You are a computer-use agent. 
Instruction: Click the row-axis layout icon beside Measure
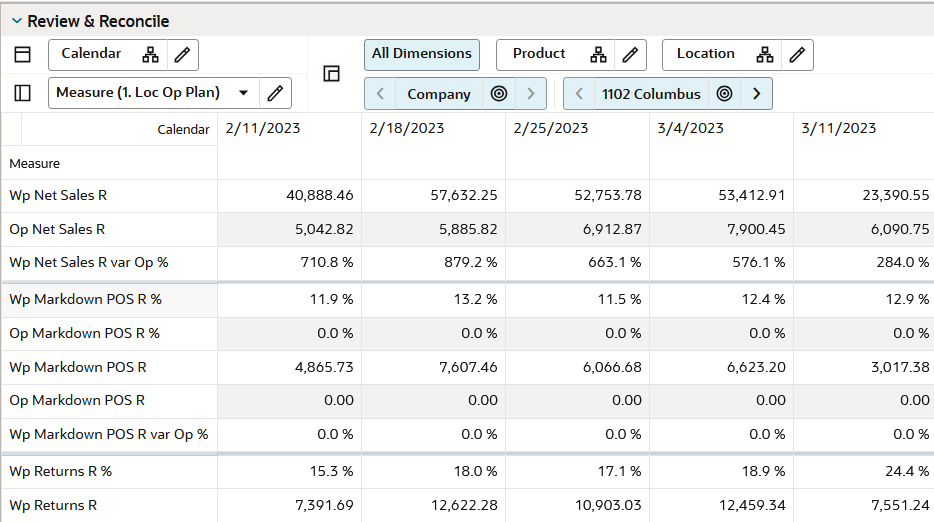click(23, 93)
